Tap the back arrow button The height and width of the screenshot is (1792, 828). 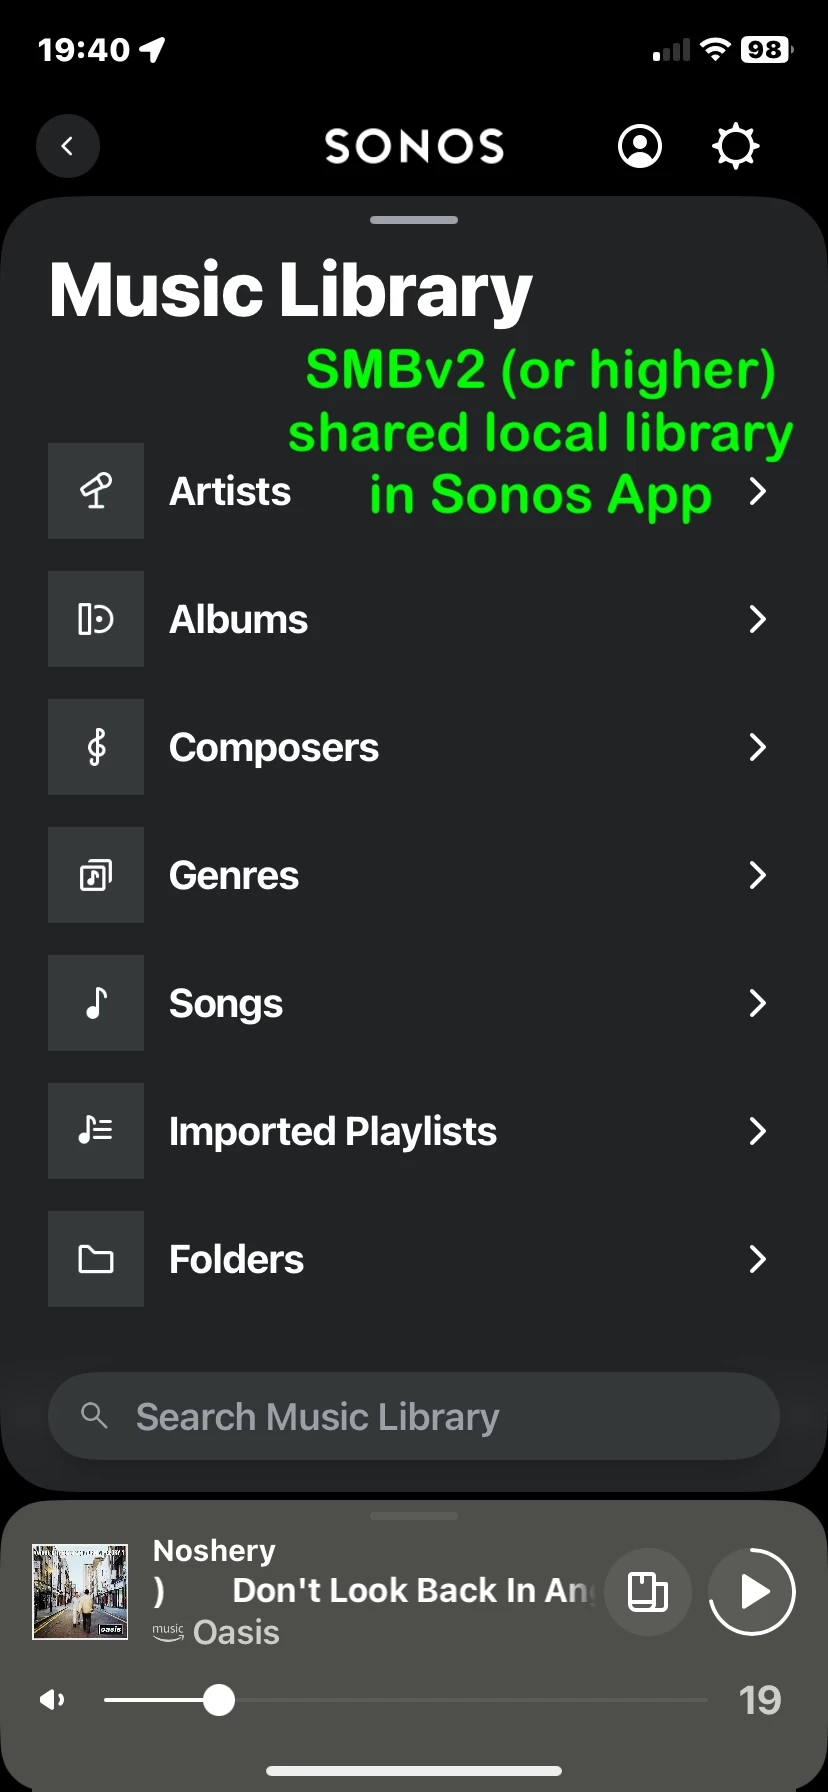pos(68,146)
